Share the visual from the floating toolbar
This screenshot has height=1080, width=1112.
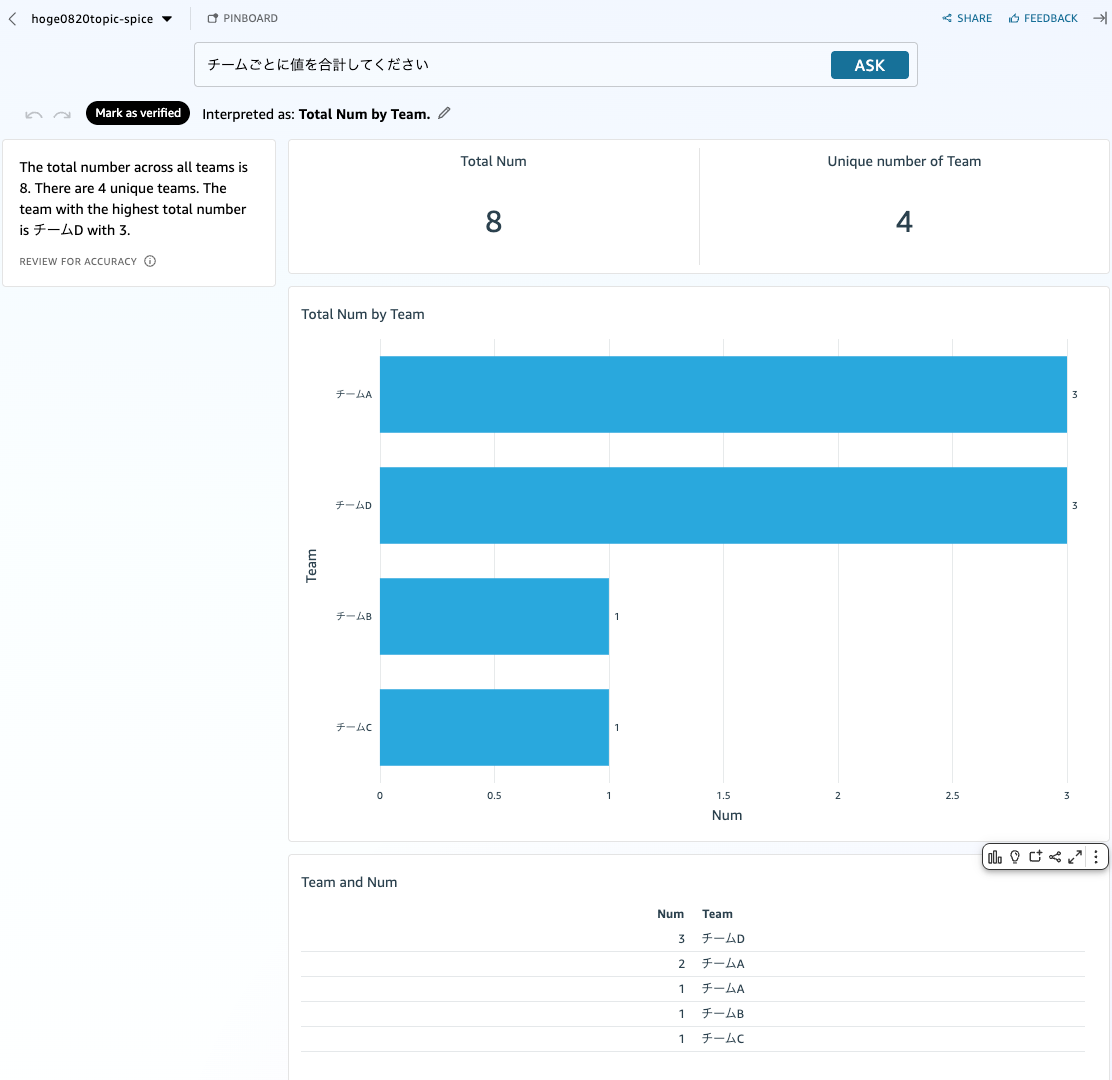[1055, 857]
